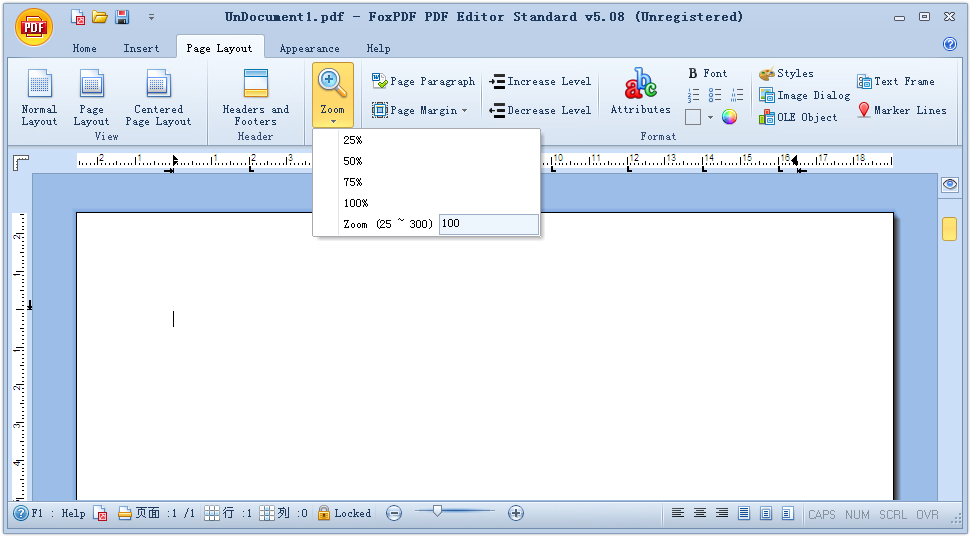The image size is (971, 537).
Task: Zoom in with the plus button
Action: pos(516,513)
